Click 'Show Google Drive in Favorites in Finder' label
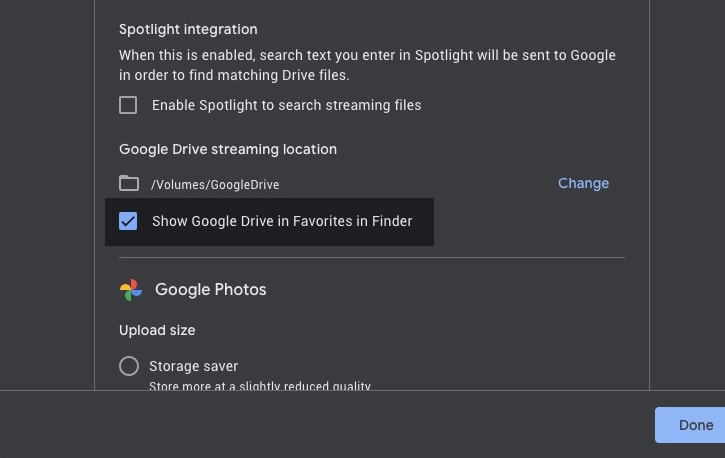This screenshot has height=458, width=725. pos(282,221)
